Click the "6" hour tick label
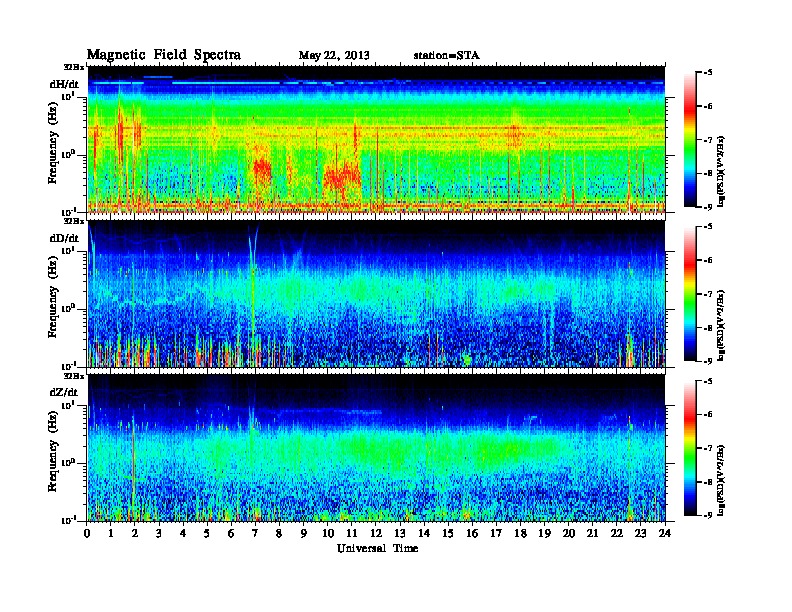792x612 pixels. pos(231,533)
